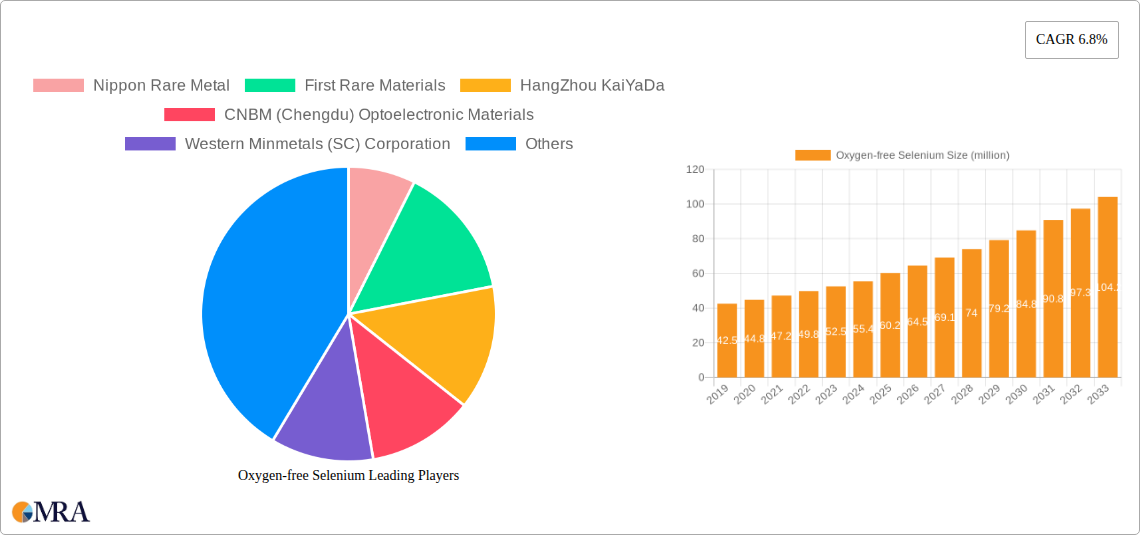Click the 2024 bar with value 55.4

(x=863, y=329)
